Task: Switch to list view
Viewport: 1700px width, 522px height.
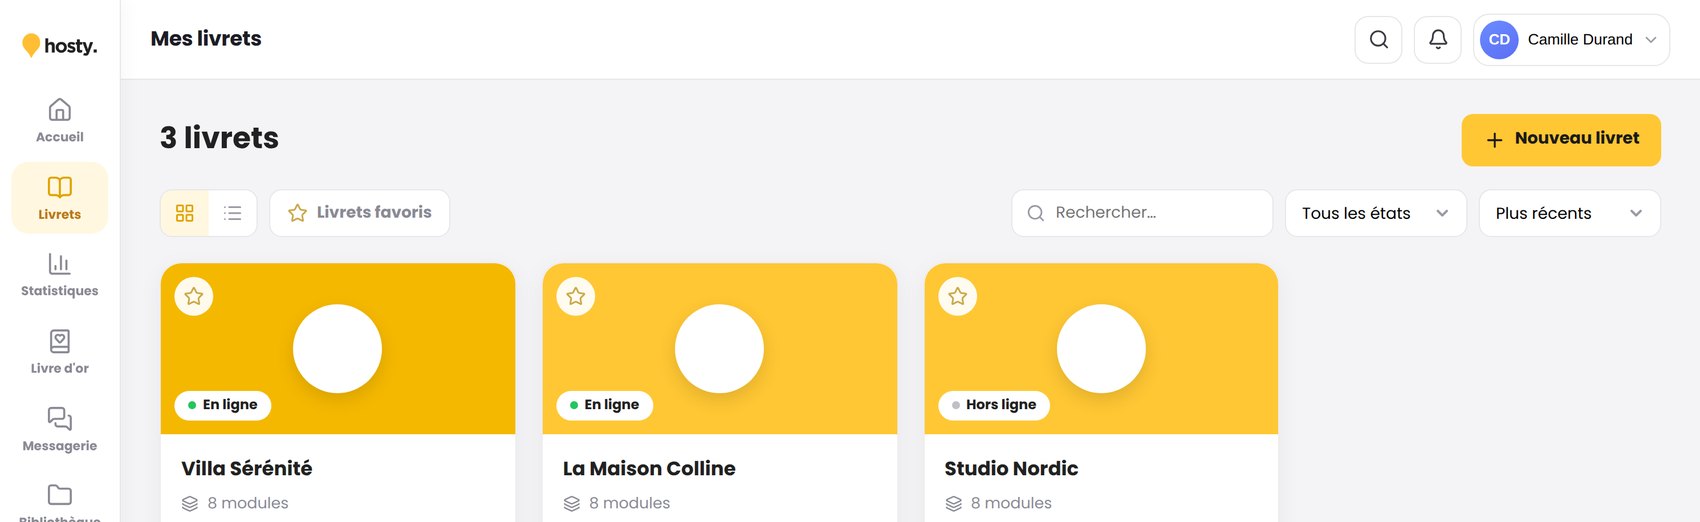Action: point(233,213)
